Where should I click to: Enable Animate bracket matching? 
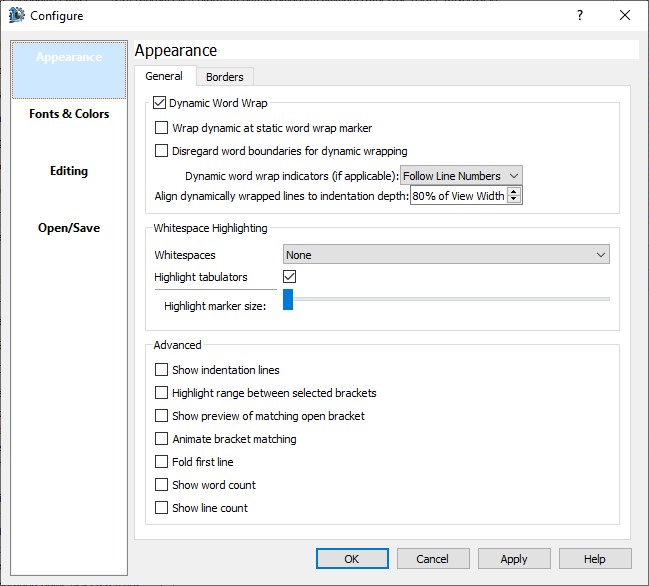[161, 439]
